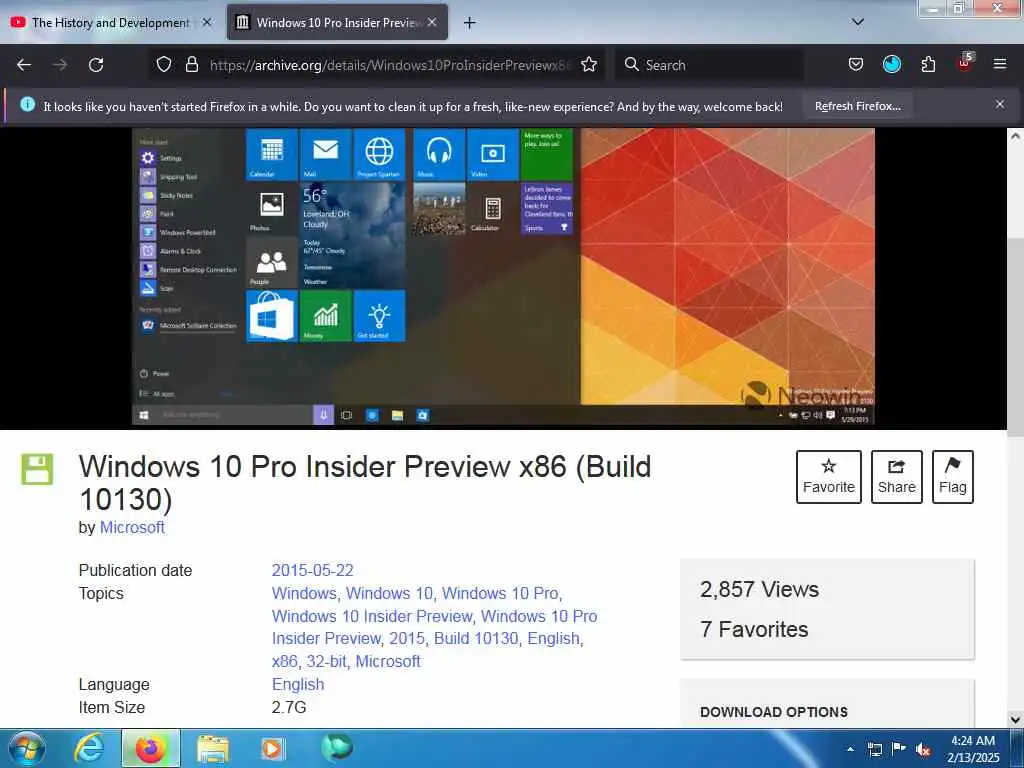Click the DOWNLOAD OPTIONS heading
This screenshot has height=768, width=1024.
773,712
